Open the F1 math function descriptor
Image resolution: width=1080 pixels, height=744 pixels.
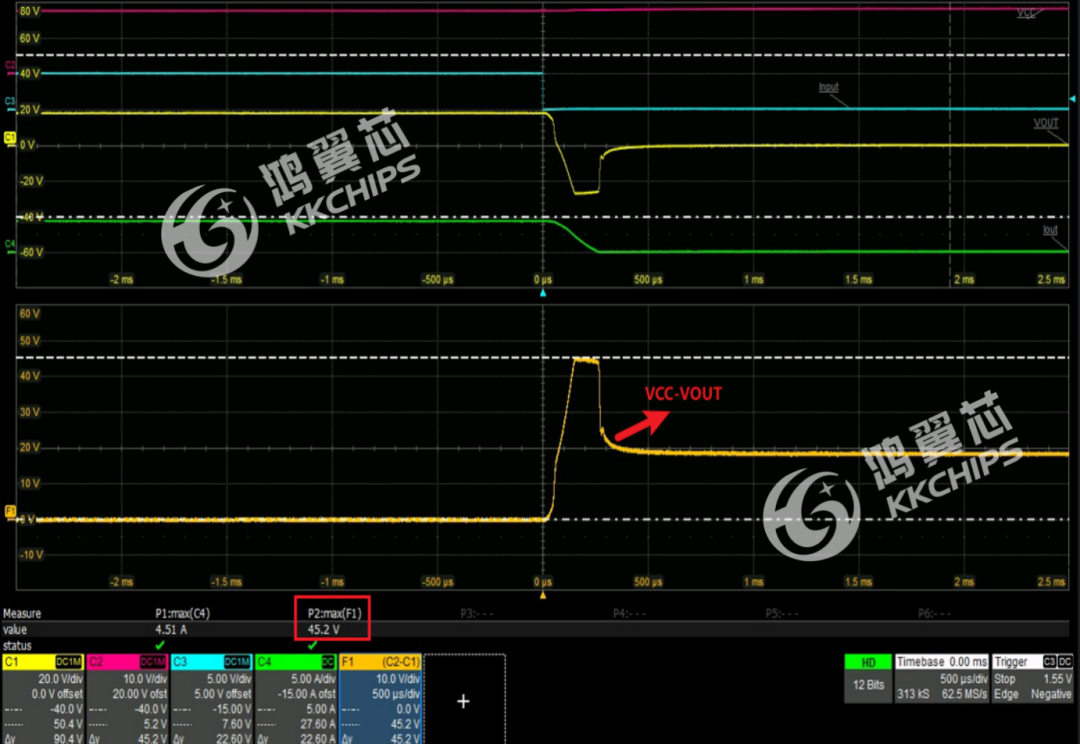pyautogui.click(x=381, y=699)
